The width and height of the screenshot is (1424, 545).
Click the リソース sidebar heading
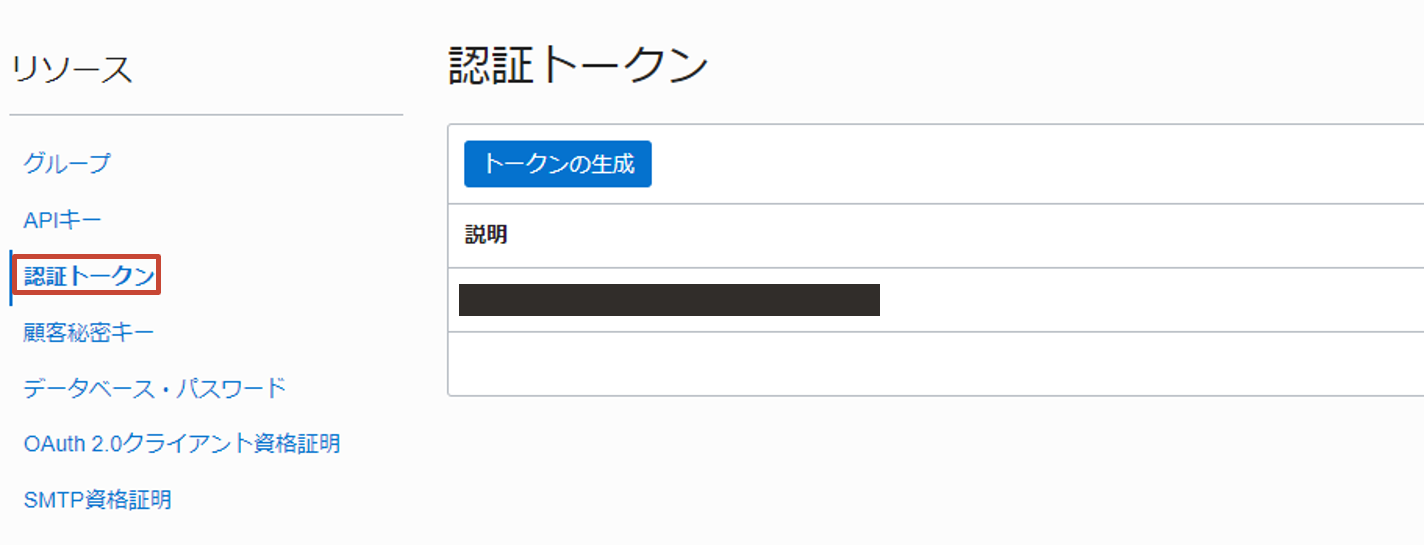(71, 70)
